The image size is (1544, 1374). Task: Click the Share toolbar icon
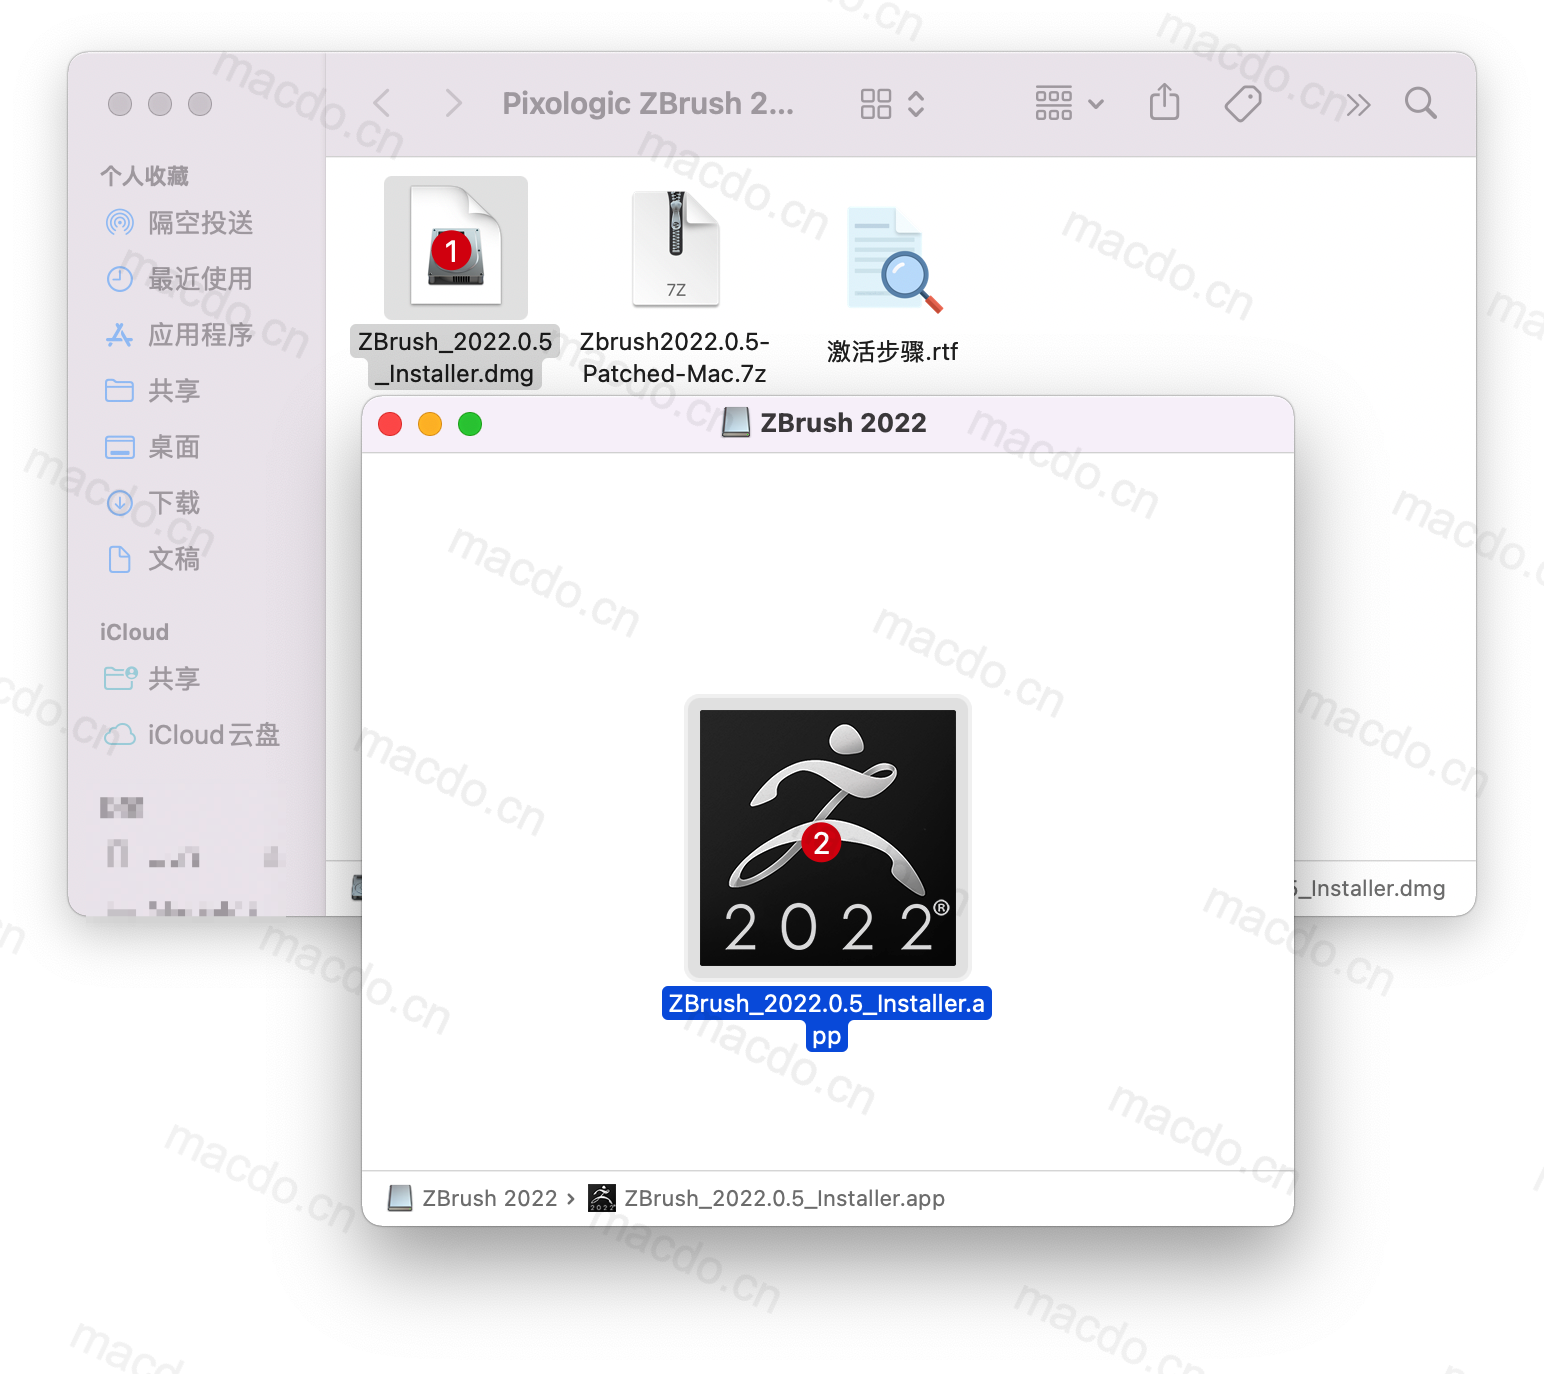[1164, 103]
